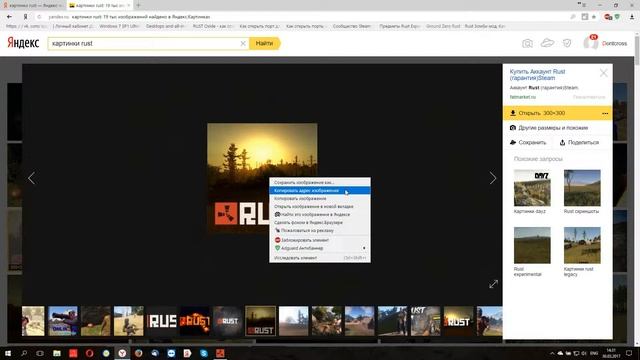Open bookmark "Как открыть порты"
640x360 pixels.
[304, 26]
